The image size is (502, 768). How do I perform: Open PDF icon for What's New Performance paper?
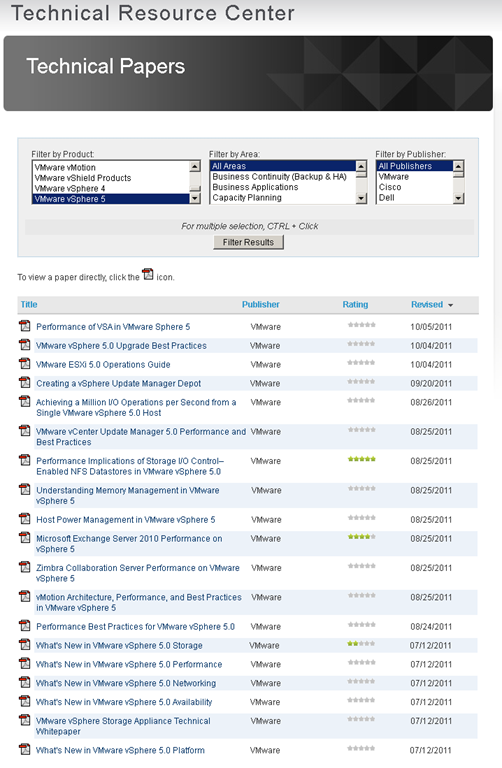point(24,664)
